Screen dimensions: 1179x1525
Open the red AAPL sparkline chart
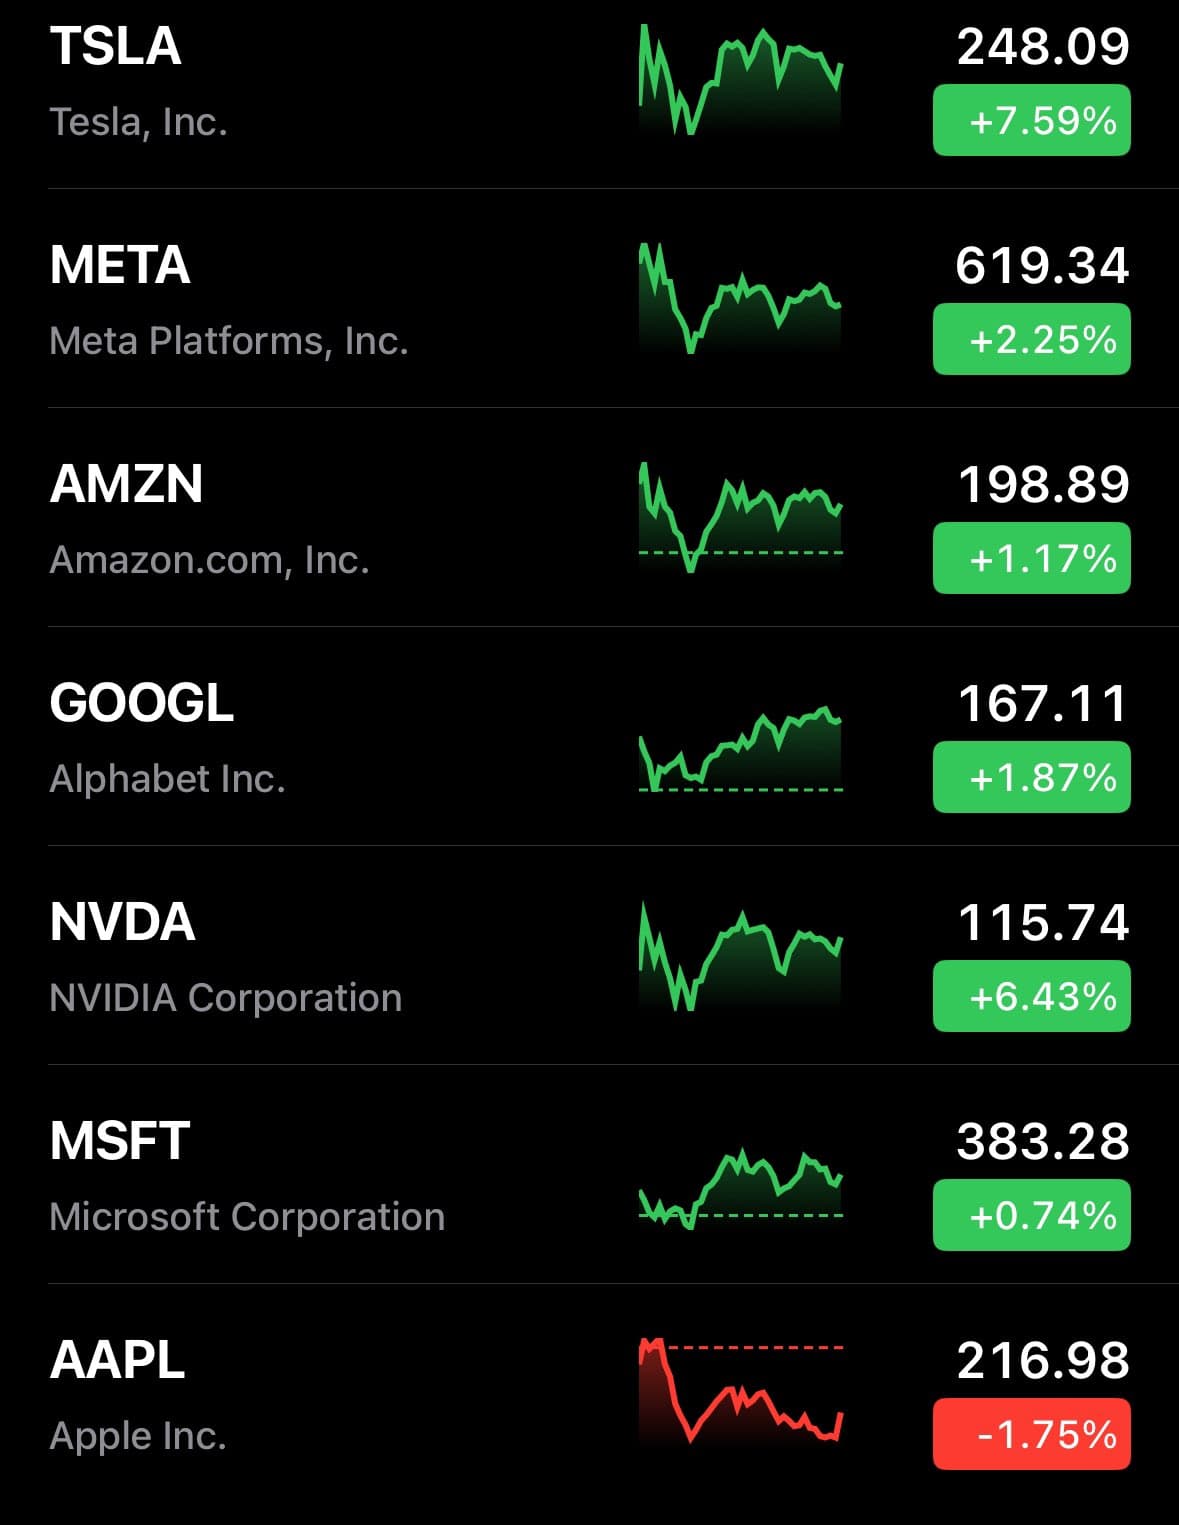pos(741,1390)
